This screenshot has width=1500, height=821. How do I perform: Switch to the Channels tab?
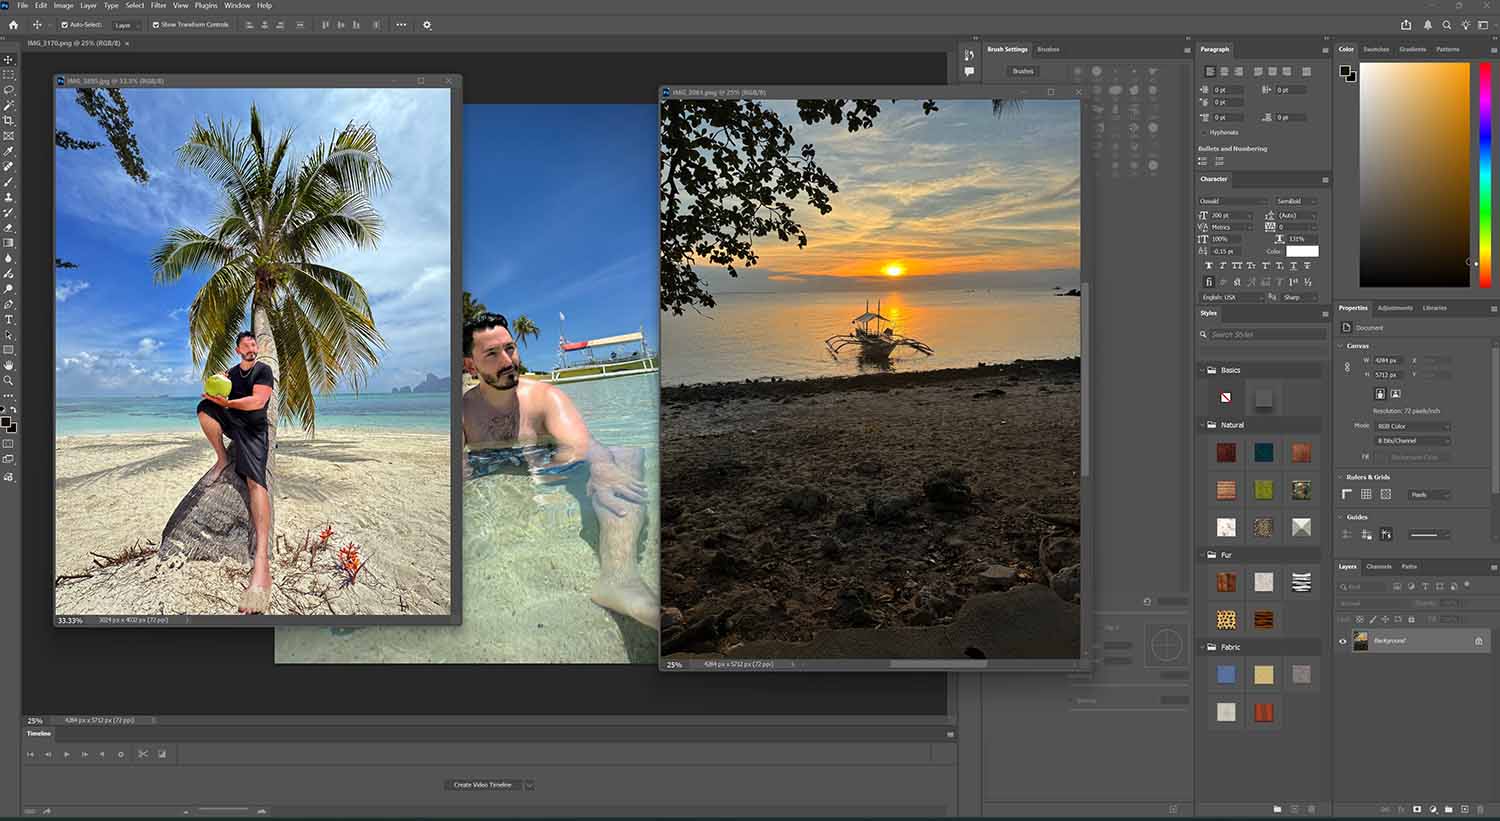(1379, 566)
